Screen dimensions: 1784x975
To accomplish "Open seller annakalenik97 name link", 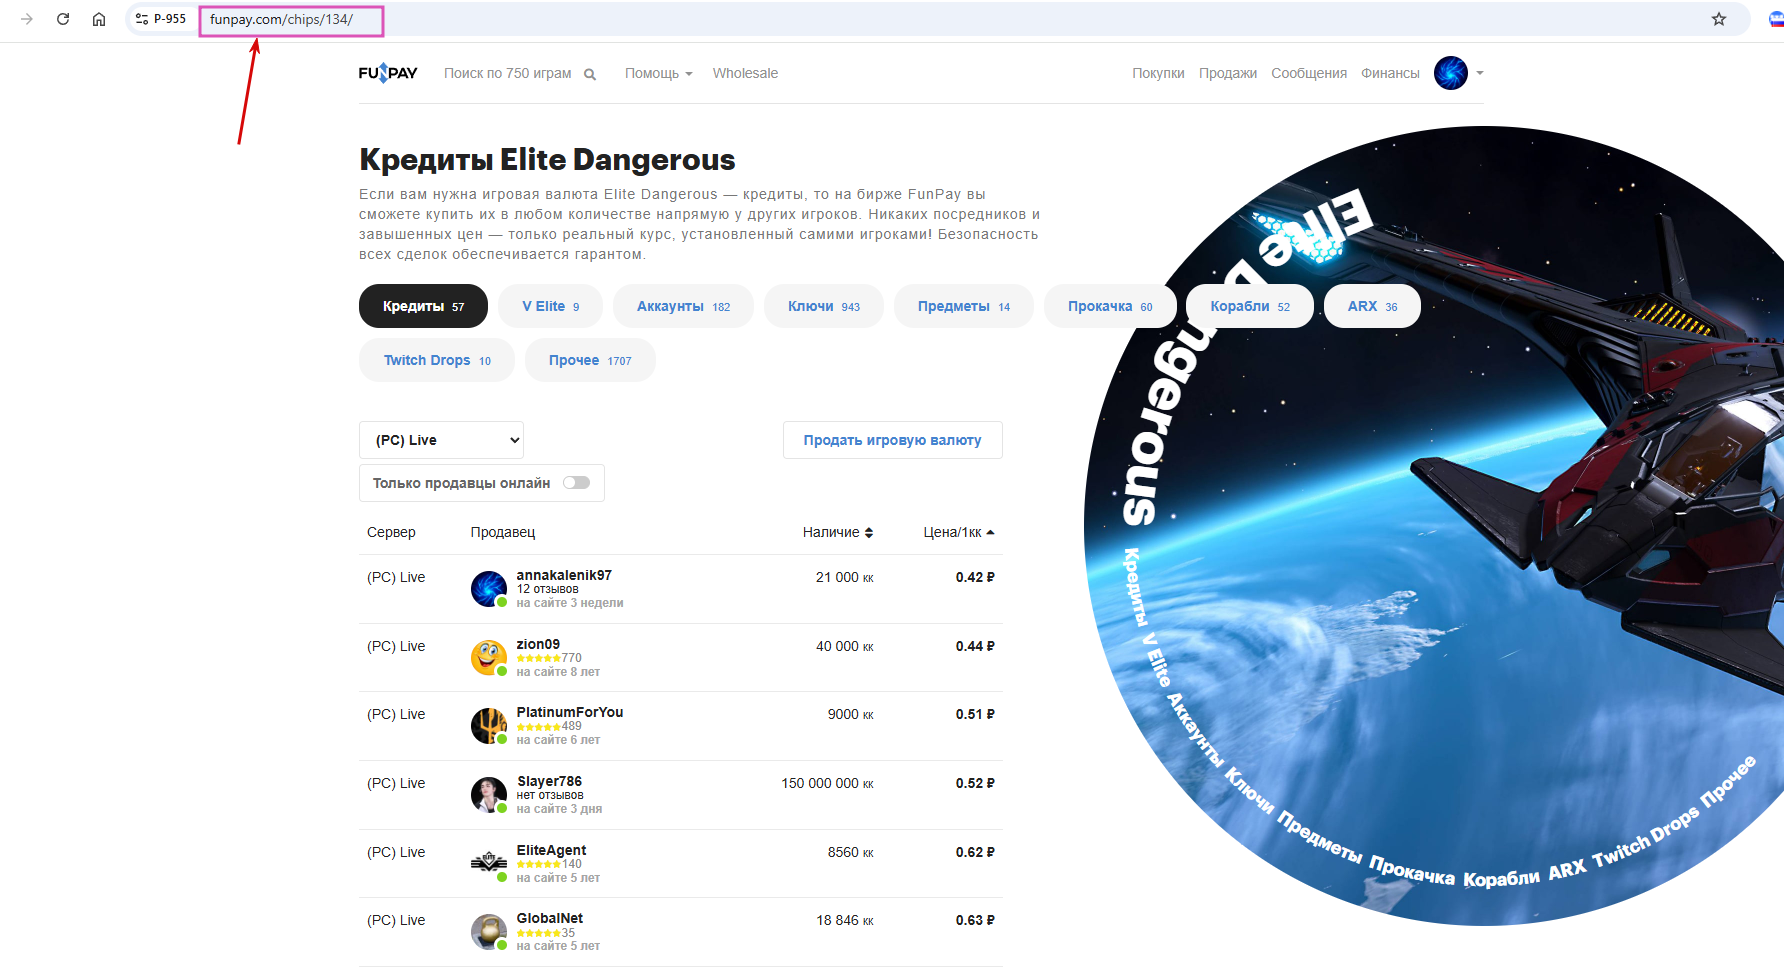I will pos(564,575).
